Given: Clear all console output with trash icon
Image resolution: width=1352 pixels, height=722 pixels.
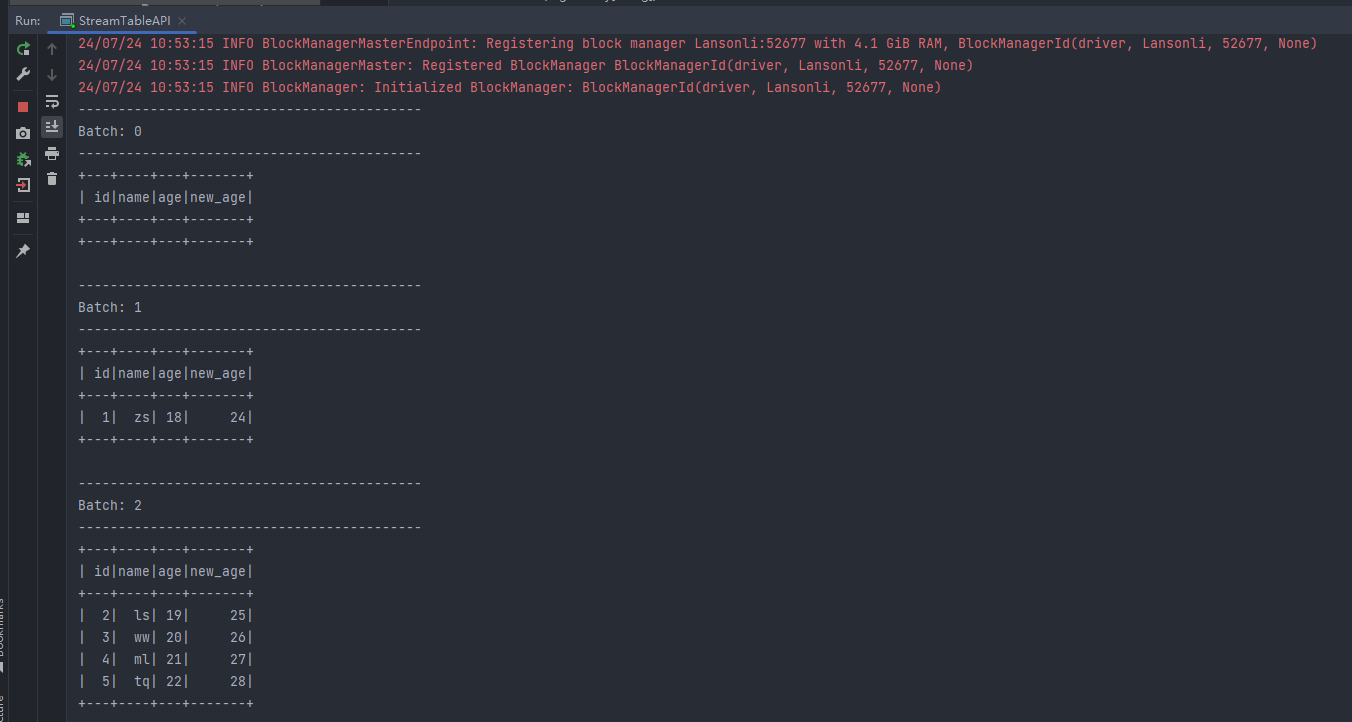Looking at the screenshot, I should click(x=52, y=179).
